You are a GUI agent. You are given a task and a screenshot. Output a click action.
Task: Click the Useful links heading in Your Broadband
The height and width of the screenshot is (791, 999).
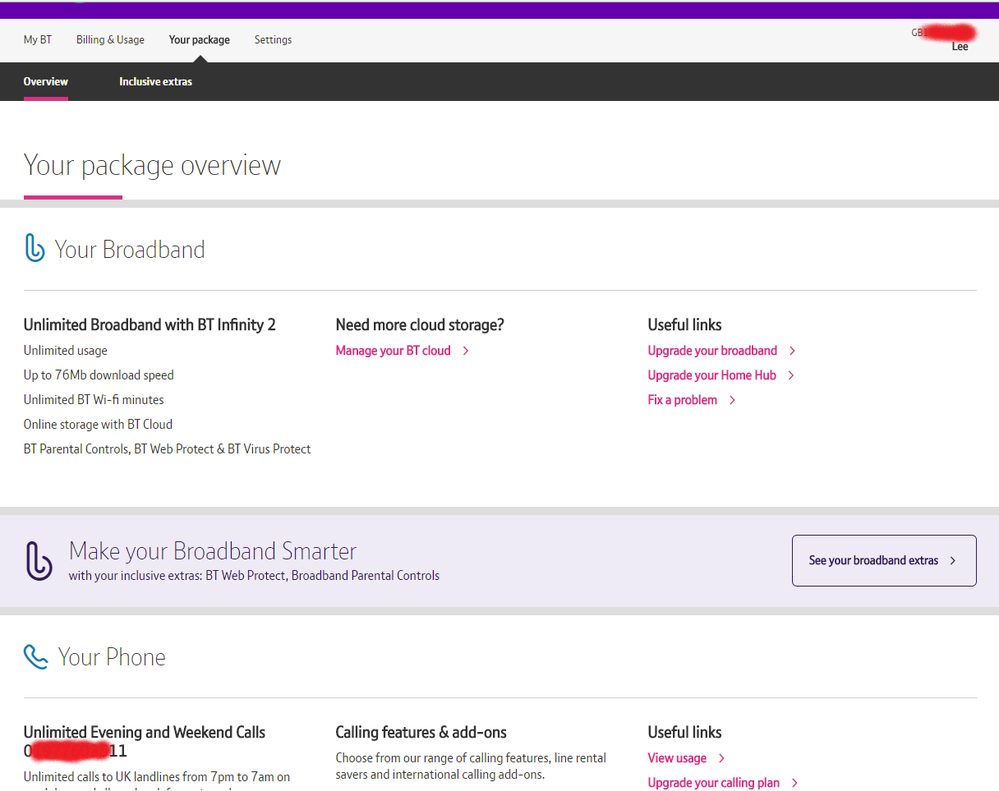[x=685, y=325]
